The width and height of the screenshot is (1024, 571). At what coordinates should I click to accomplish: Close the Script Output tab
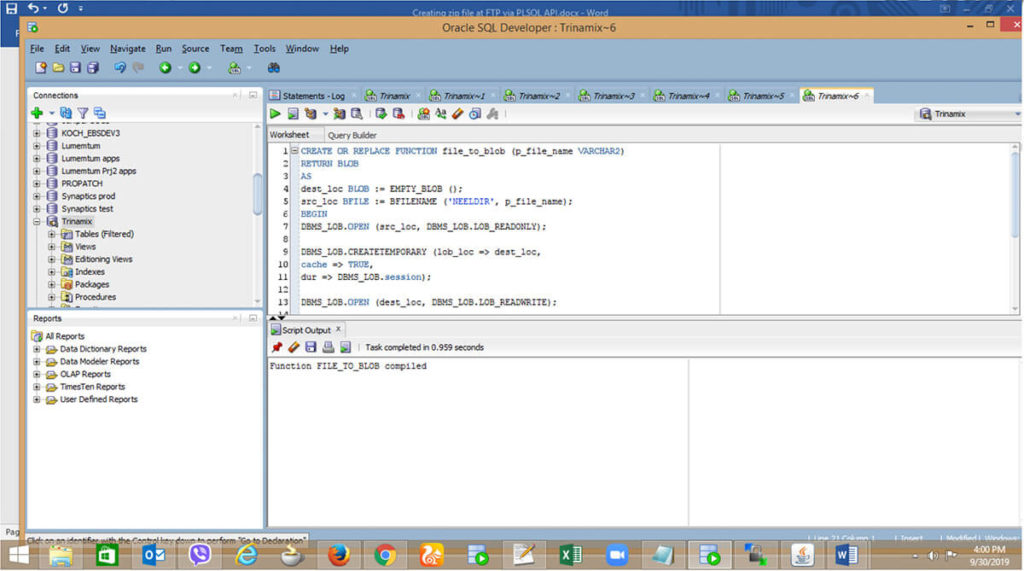[338, 329]
